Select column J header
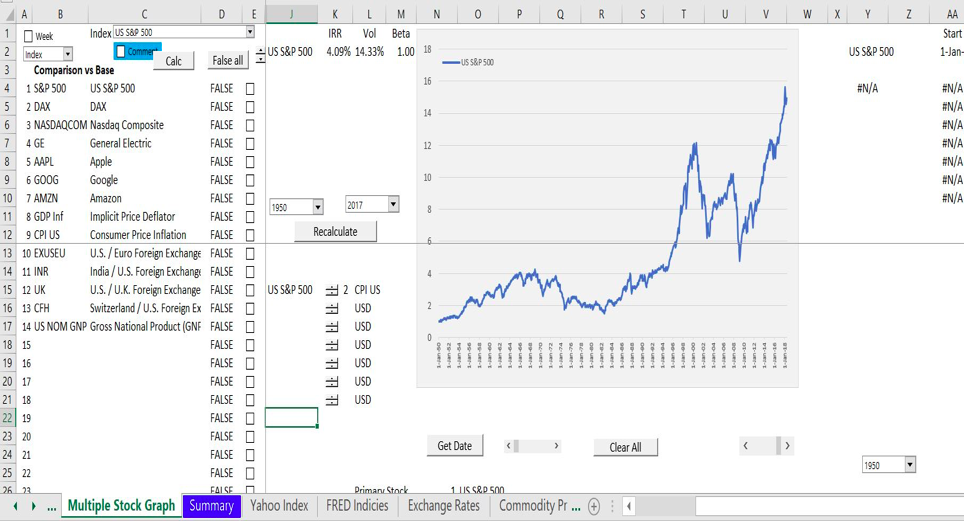Image resolution: width=969 pixels, height=521 pixels. point(292,14)
